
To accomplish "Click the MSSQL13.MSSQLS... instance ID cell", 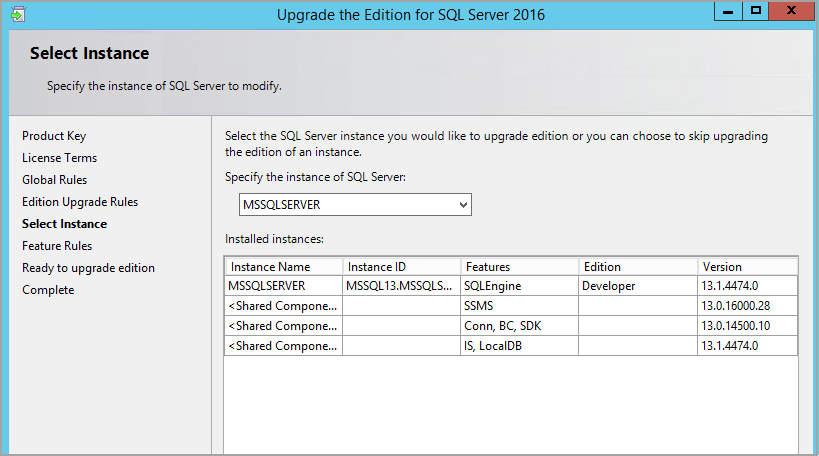I will pos(402,286).
